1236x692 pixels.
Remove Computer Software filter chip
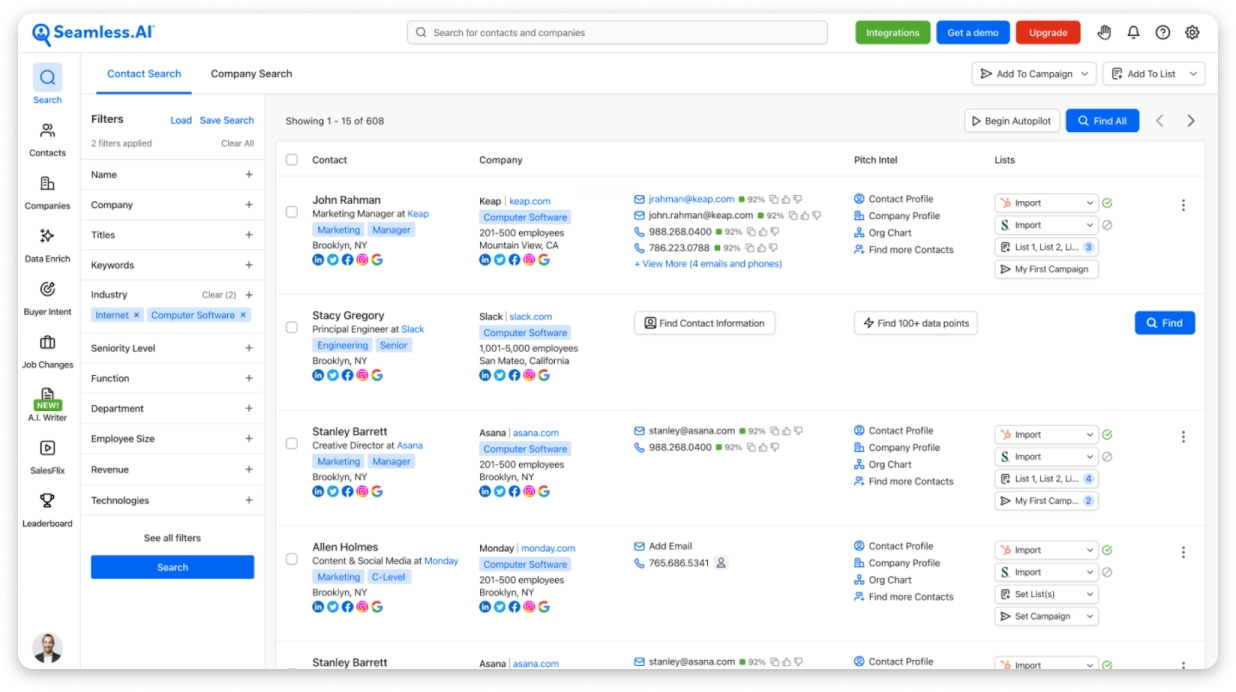click(243, 315)
